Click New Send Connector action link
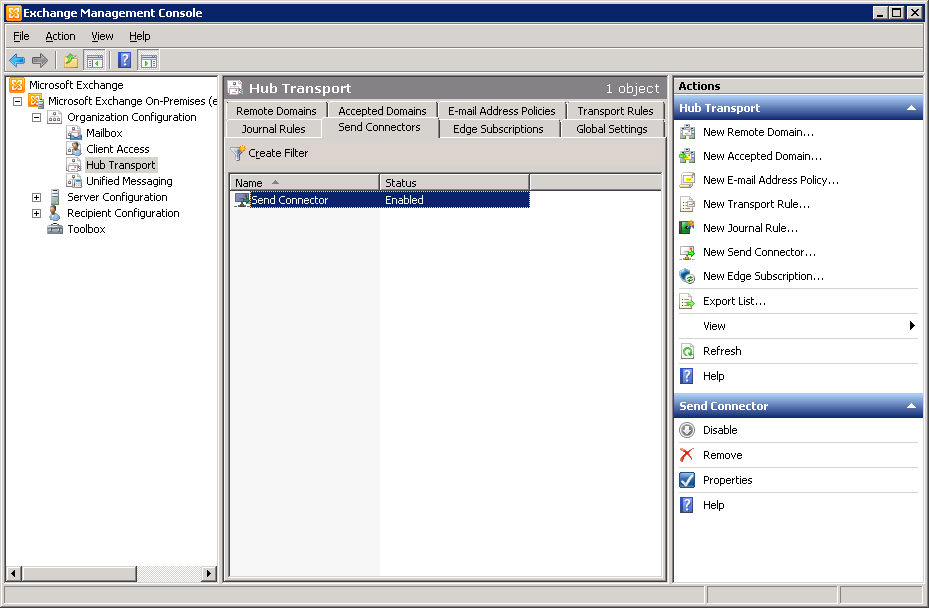Viewport: 929px width, 608px height. 760,252
